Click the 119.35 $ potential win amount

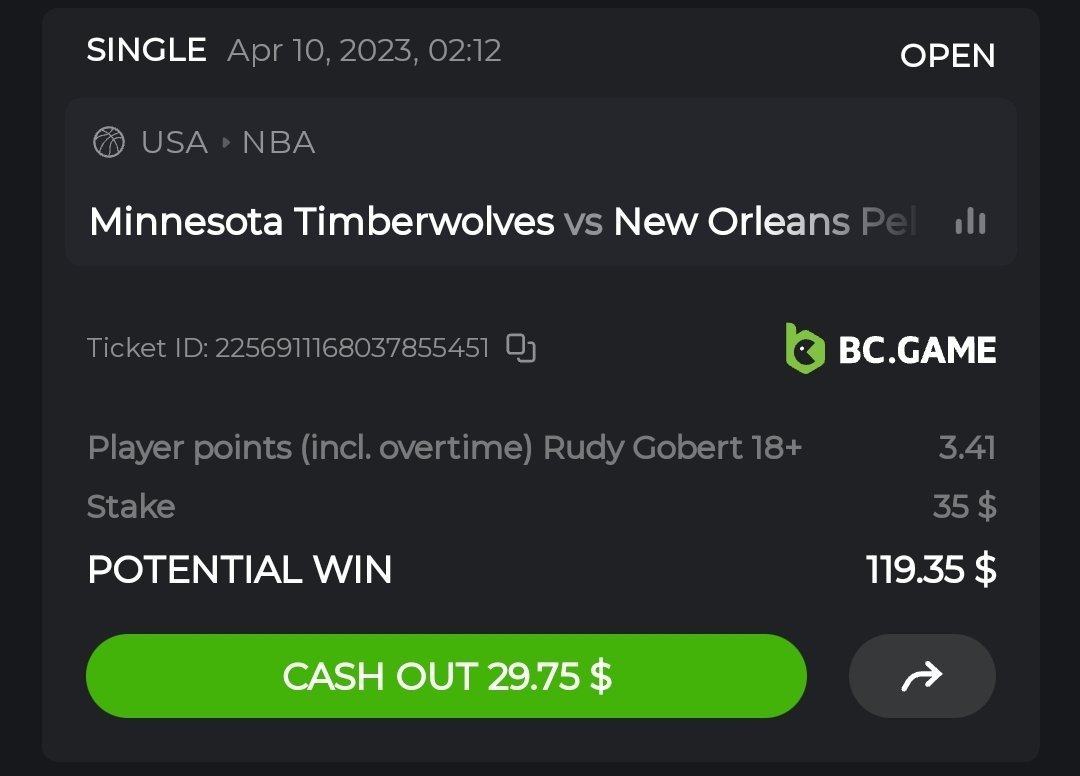[x=931, y=569]
